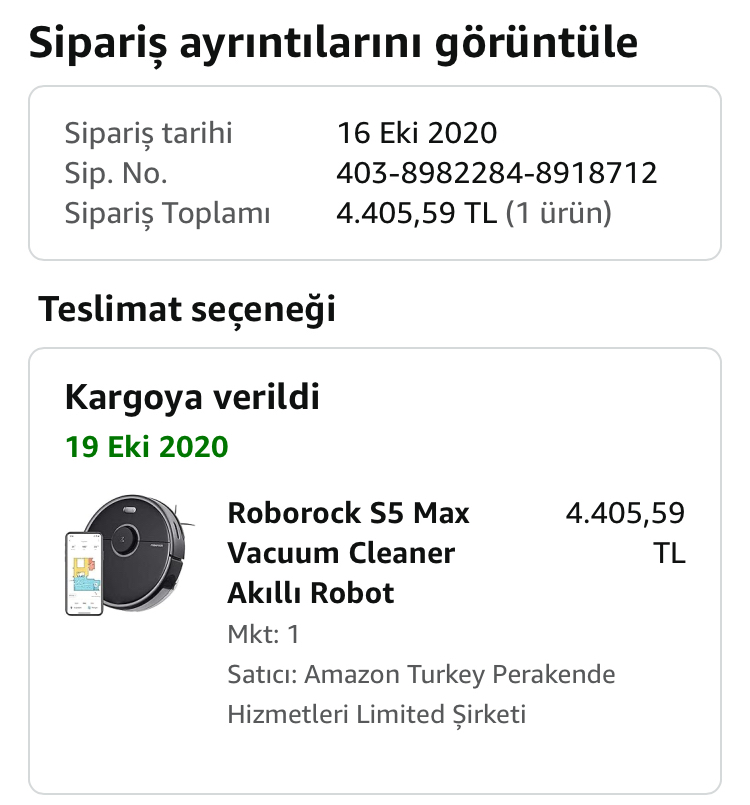Tap the Teslimat seçeneği section heading
750x805 pixels.
[187, 310]
